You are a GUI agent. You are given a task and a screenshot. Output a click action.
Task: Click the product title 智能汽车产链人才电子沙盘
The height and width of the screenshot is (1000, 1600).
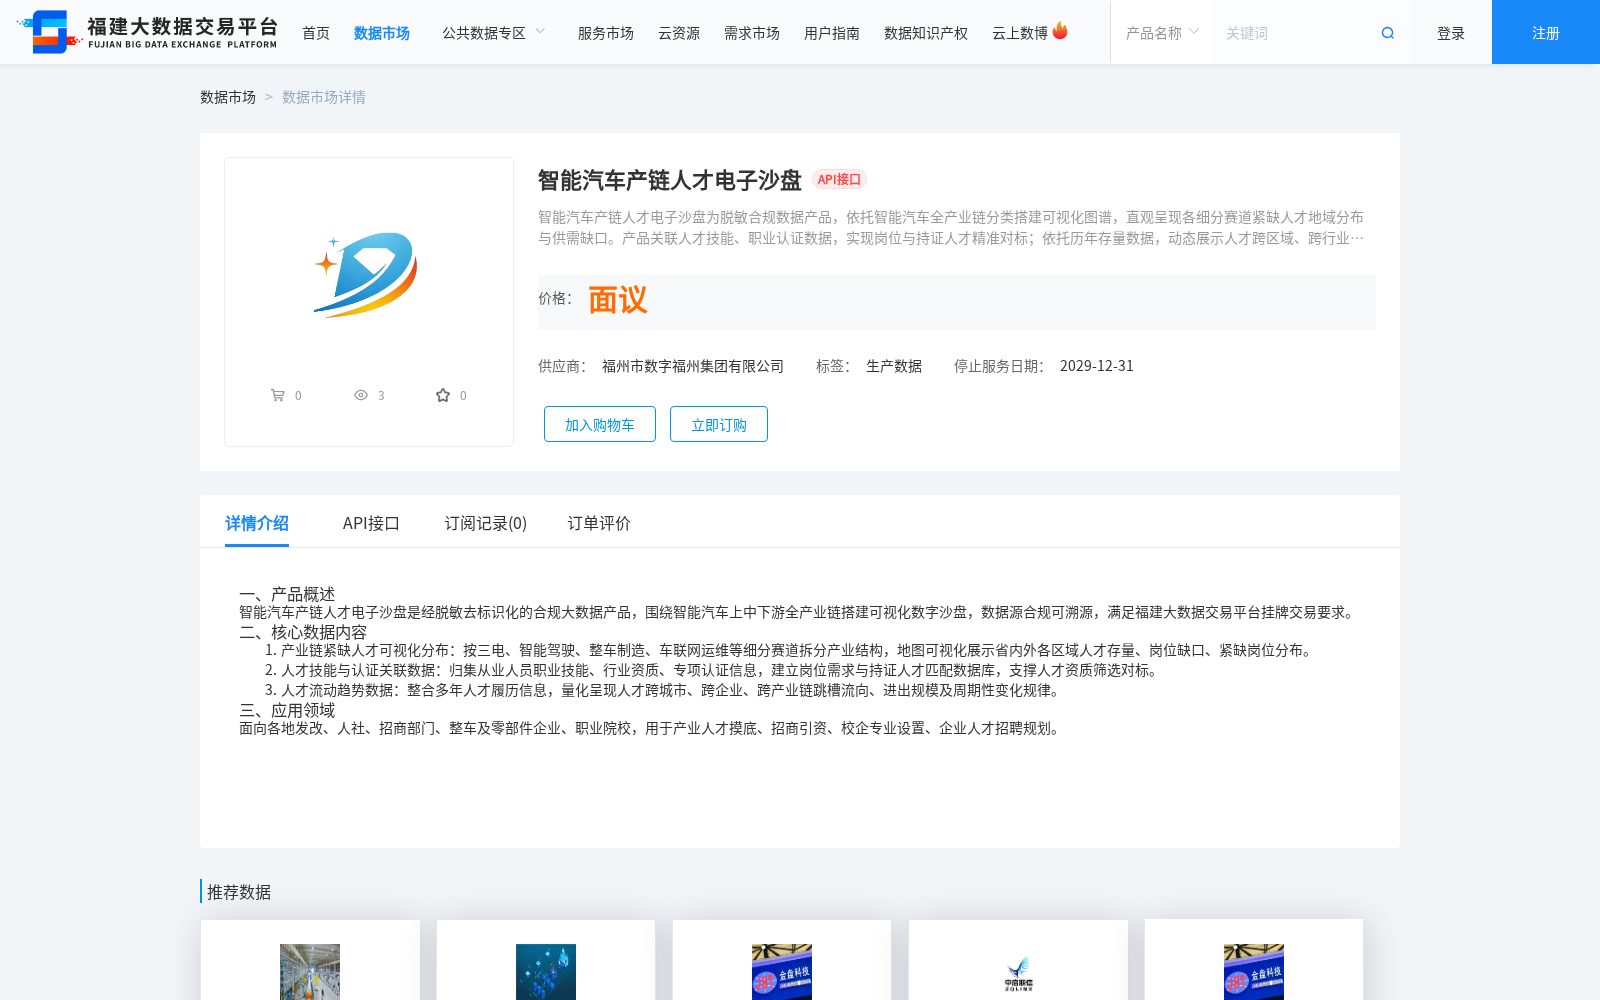click(670, 180)
